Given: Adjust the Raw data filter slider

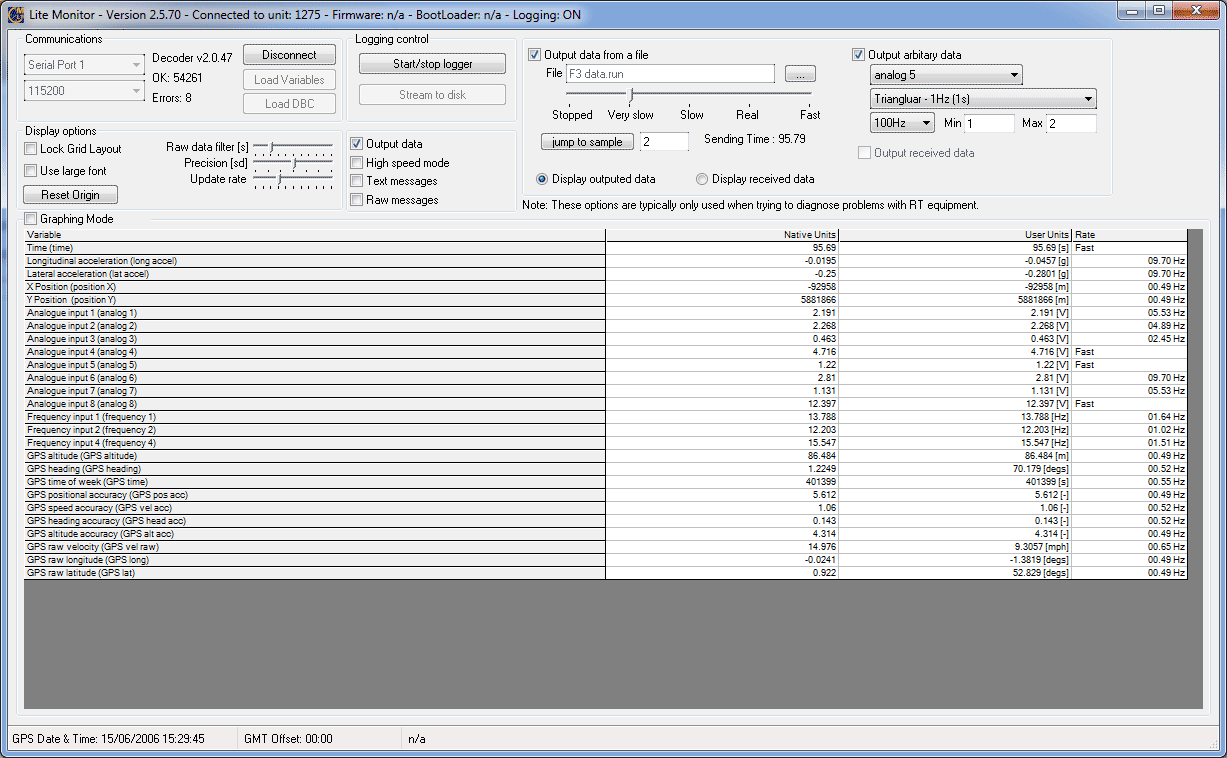Looking at the screenshot, I should coord(271,147).
